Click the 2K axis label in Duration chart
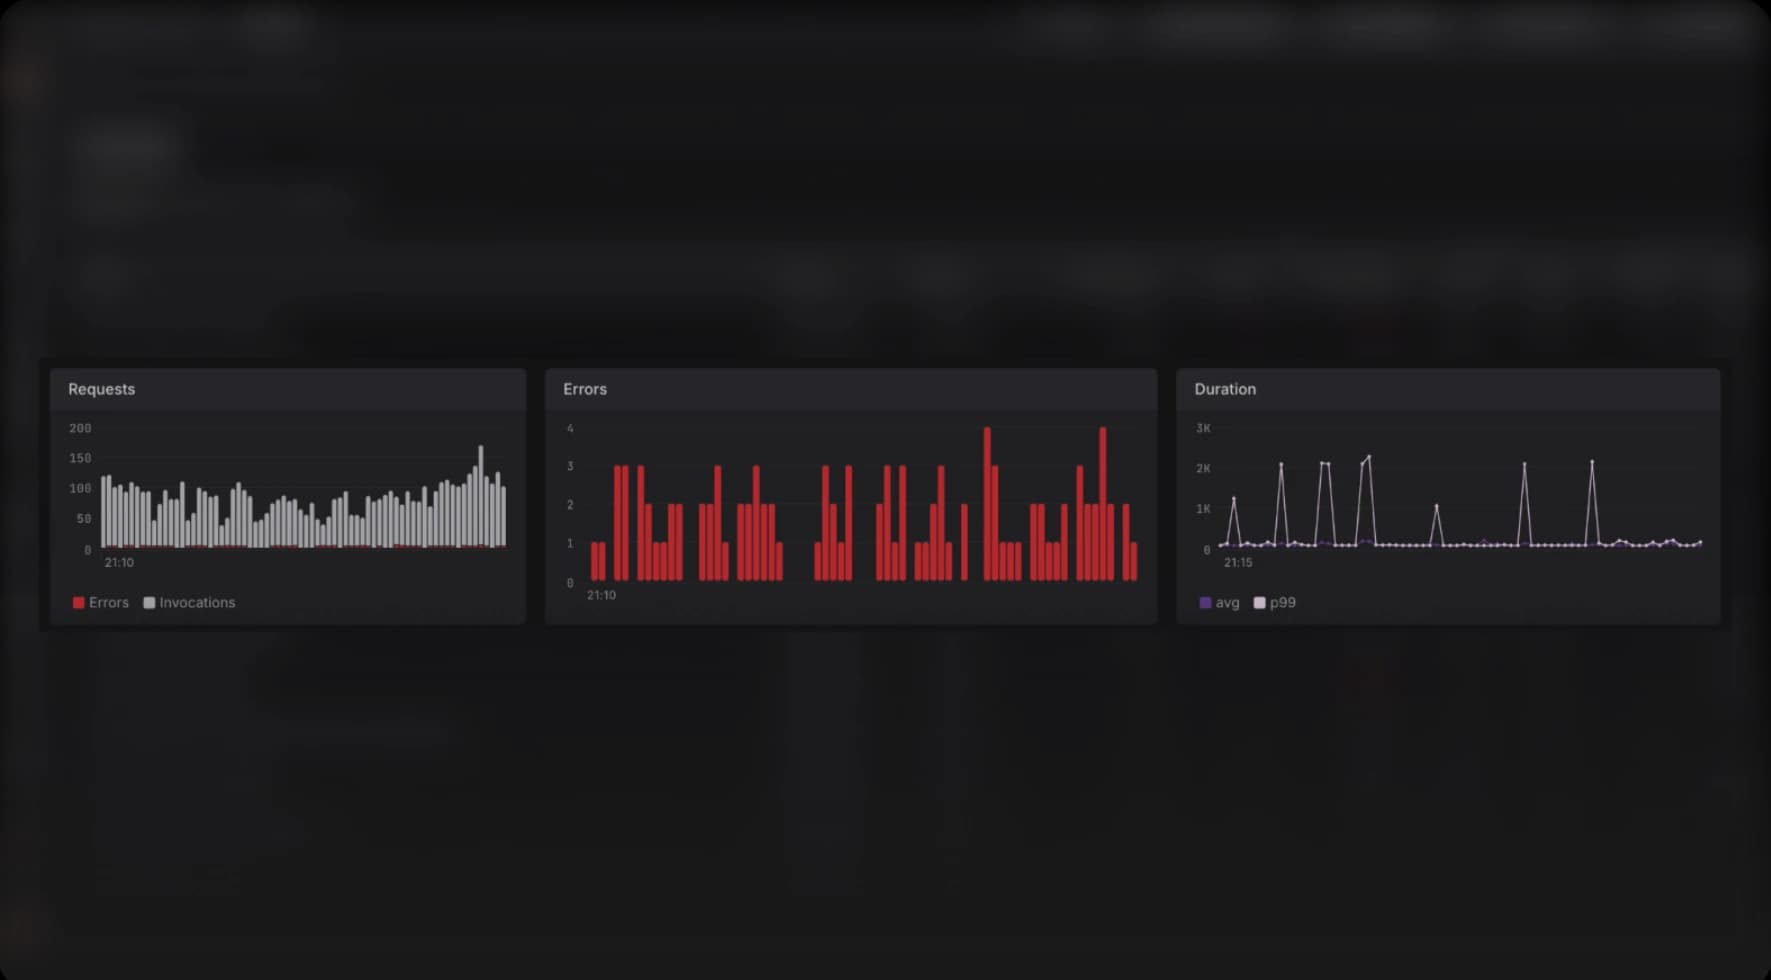This screenshot has height=980, width=1771. tap(1203, 469)
